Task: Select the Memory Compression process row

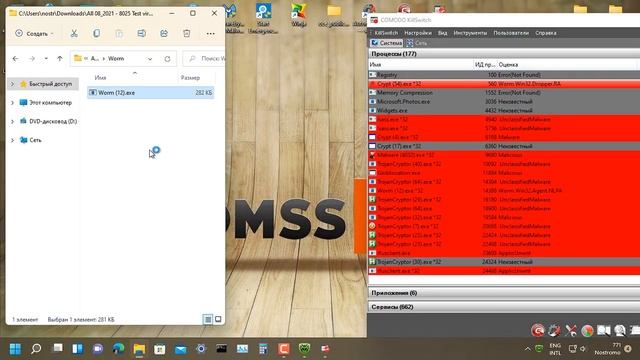Action: tap(504, 93)
